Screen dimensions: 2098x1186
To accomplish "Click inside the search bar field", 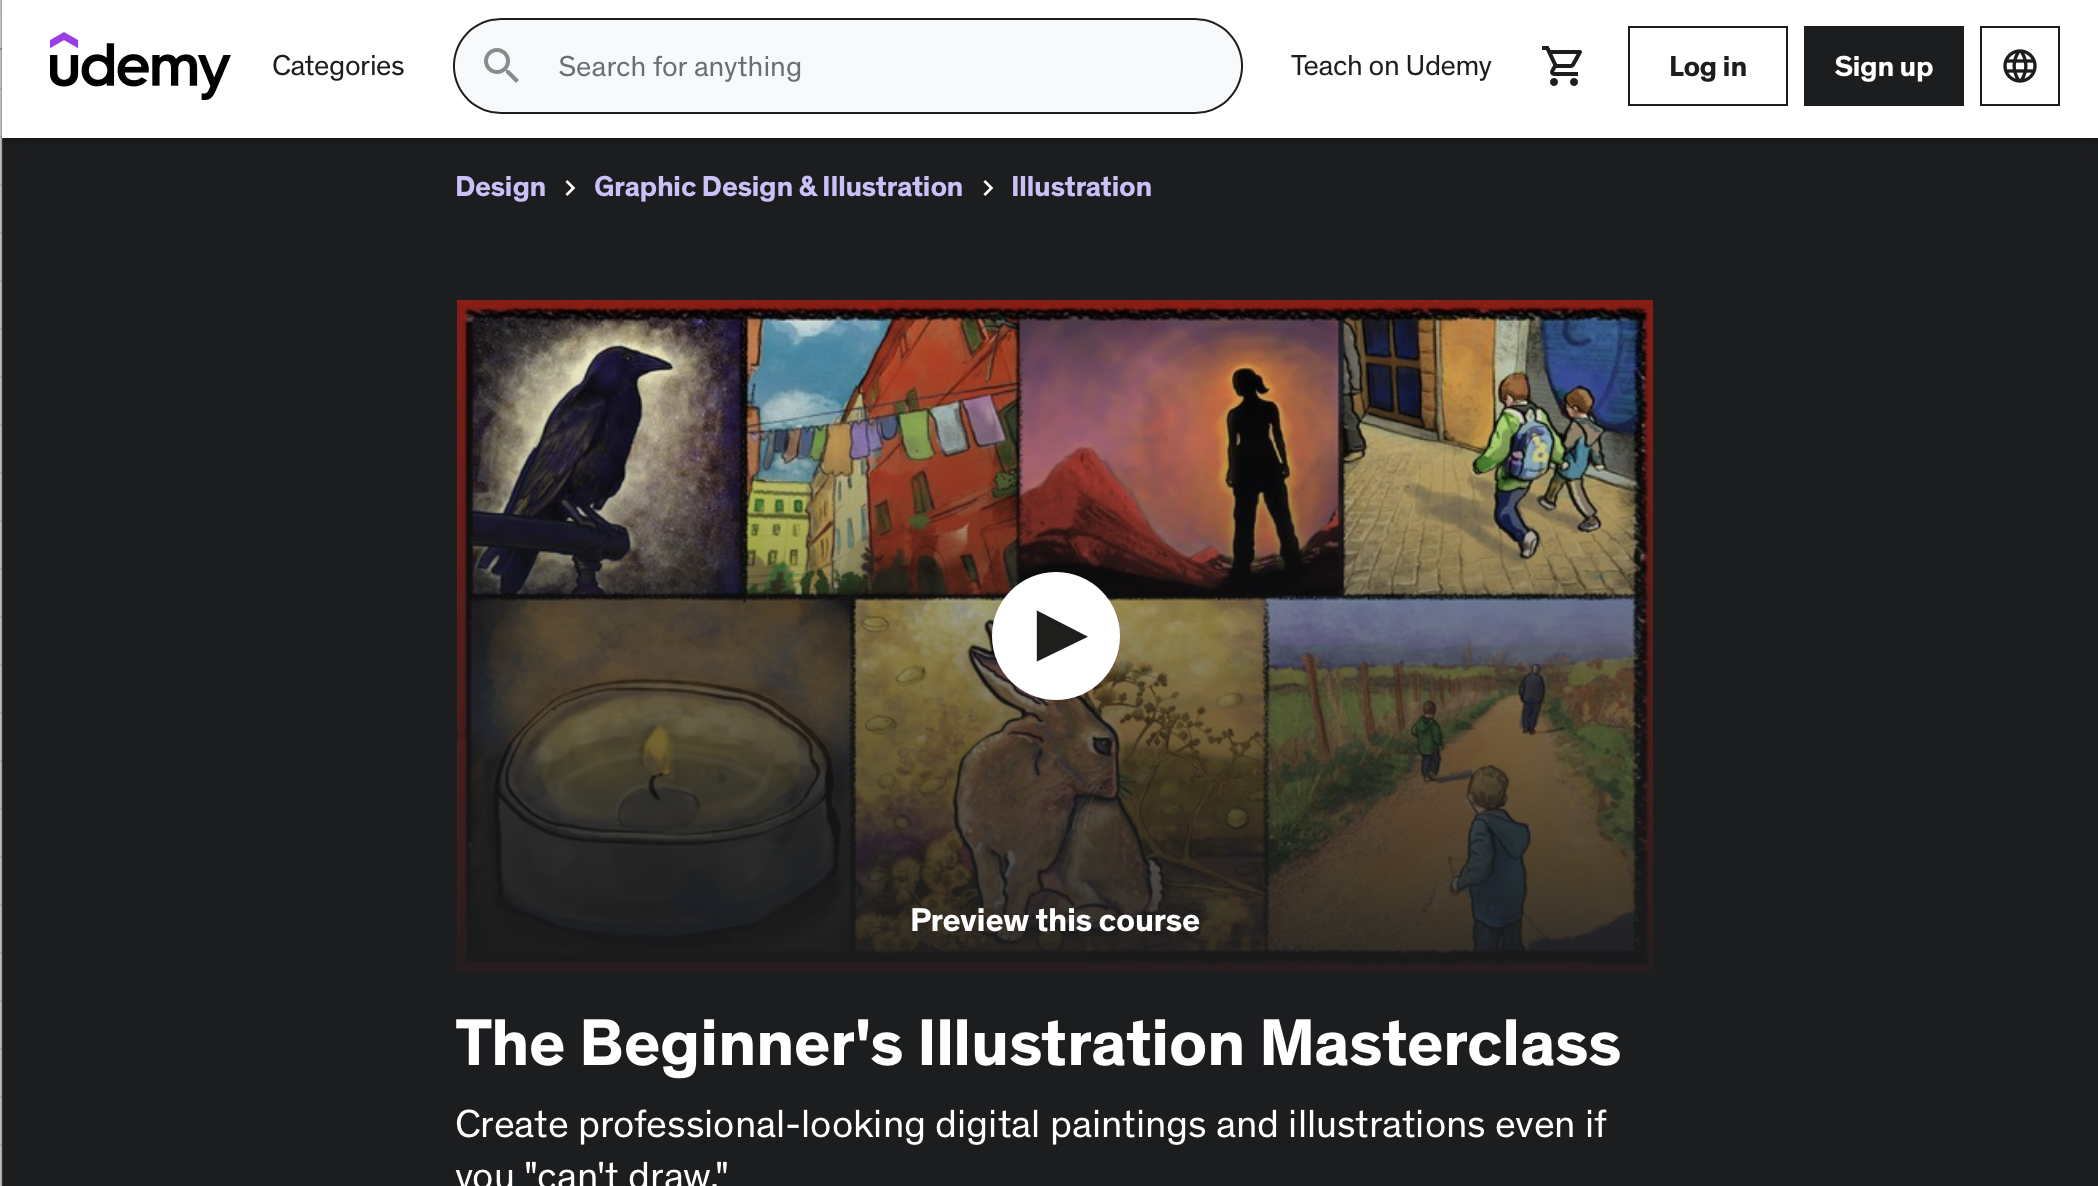I will click(x=849, y=66).
